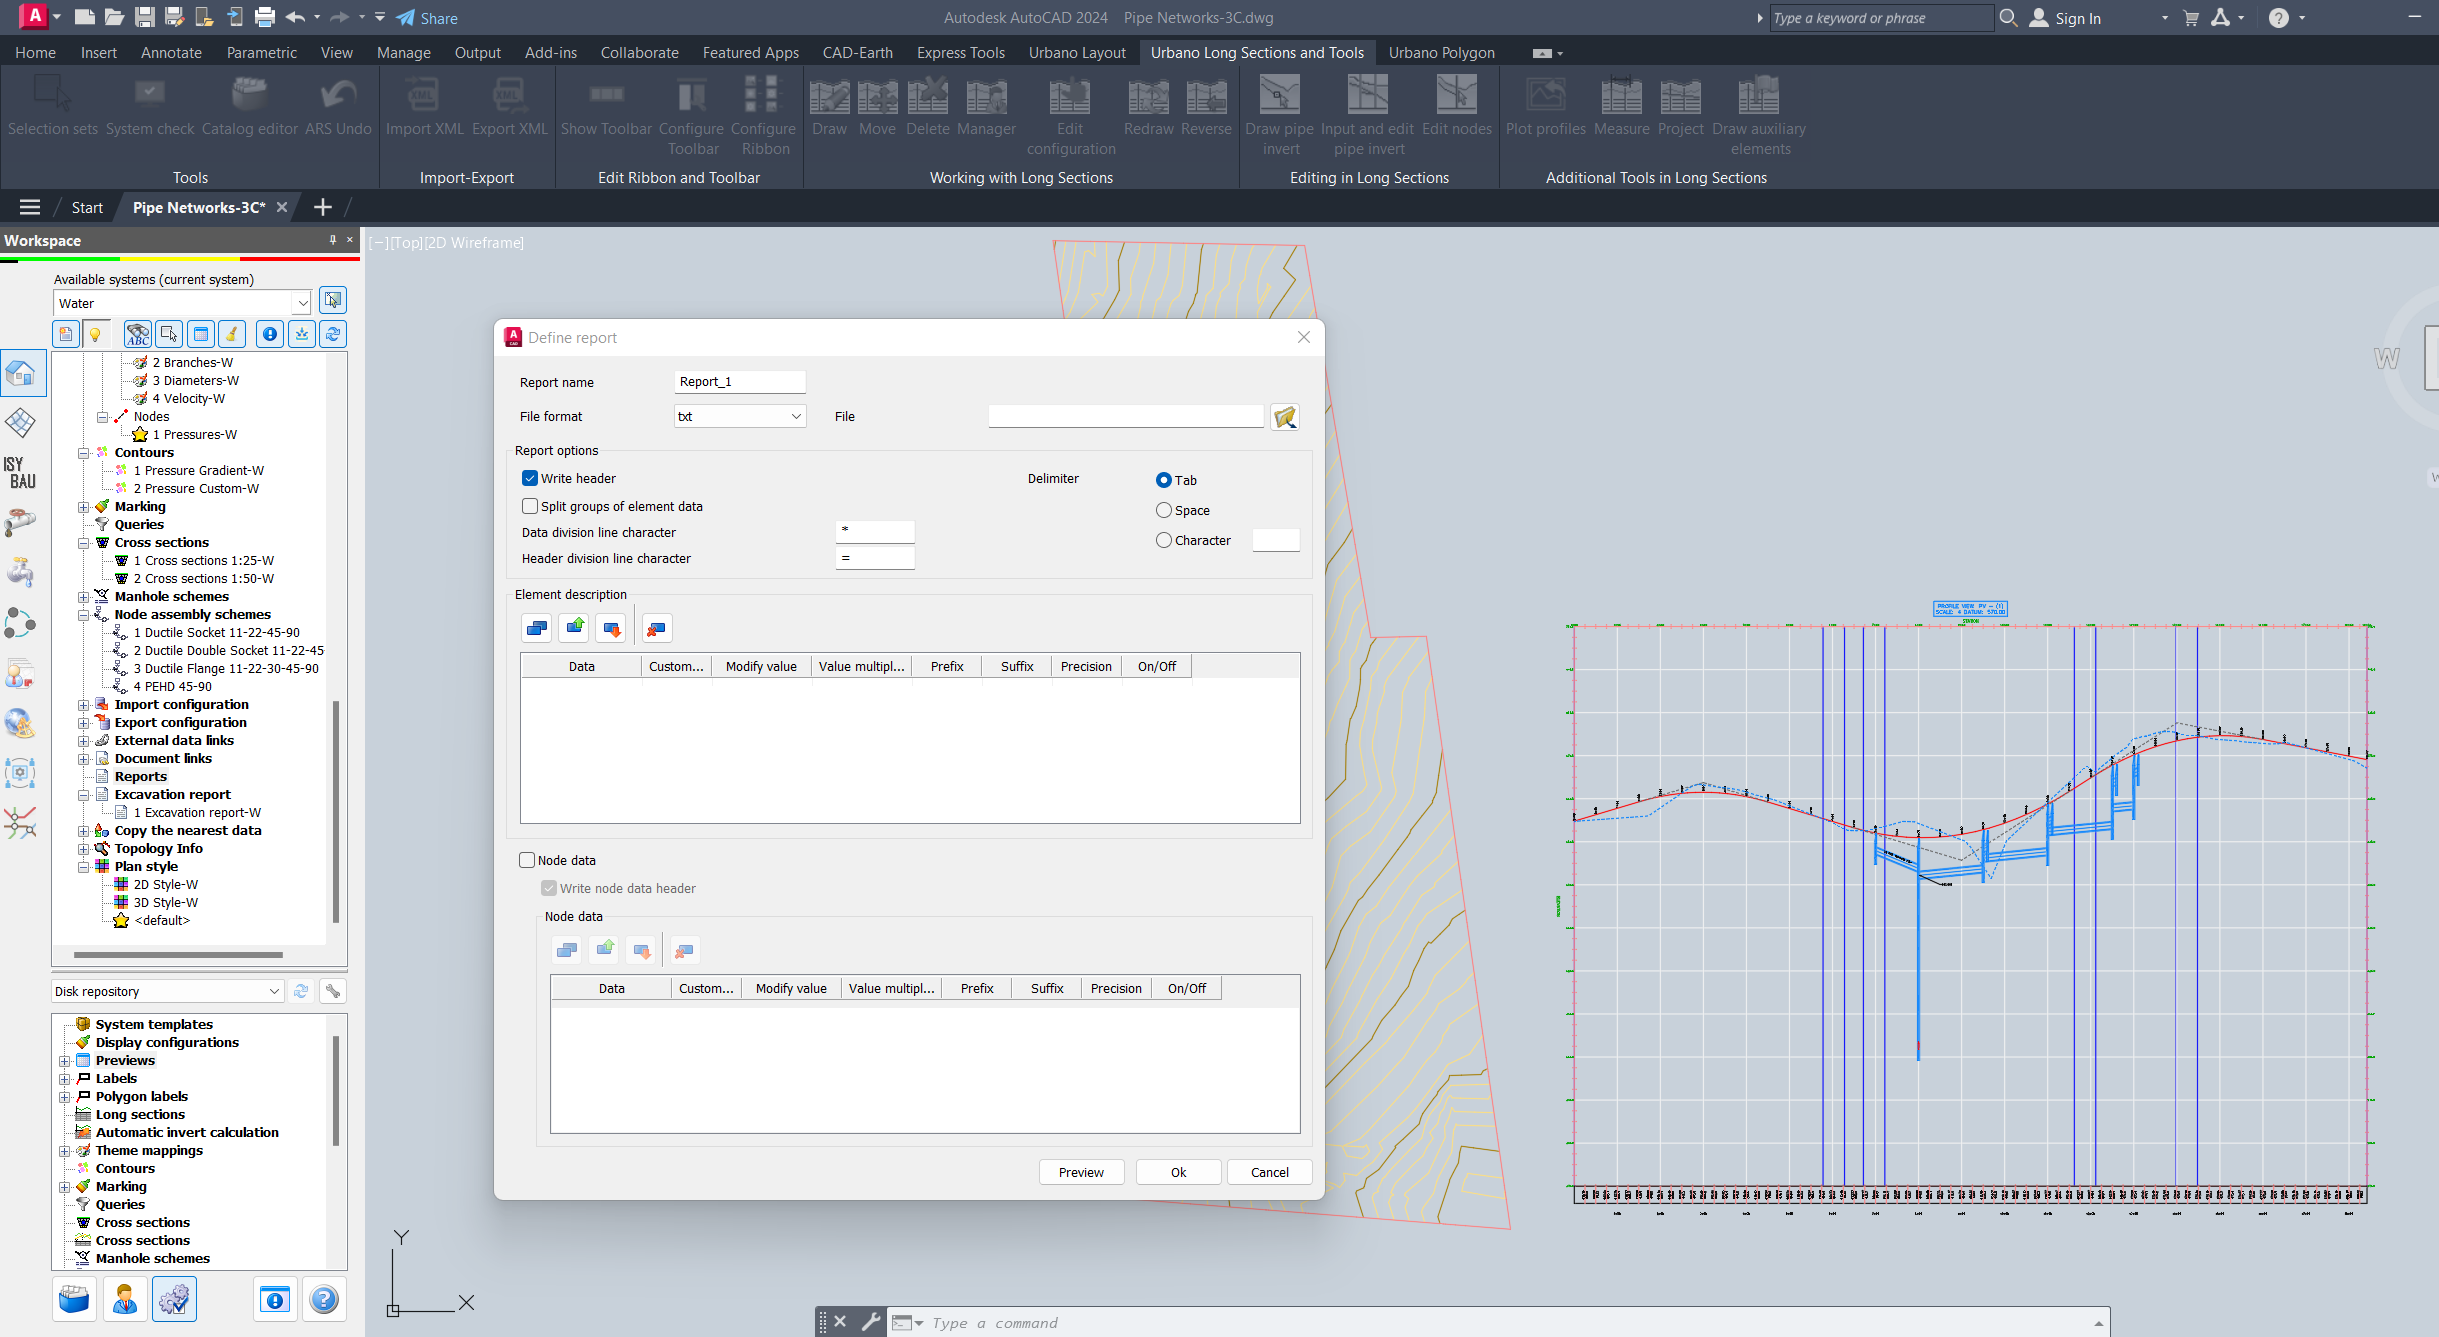Select the Space delimiter radio button

pyautogui.click(x=1163, y=510)
